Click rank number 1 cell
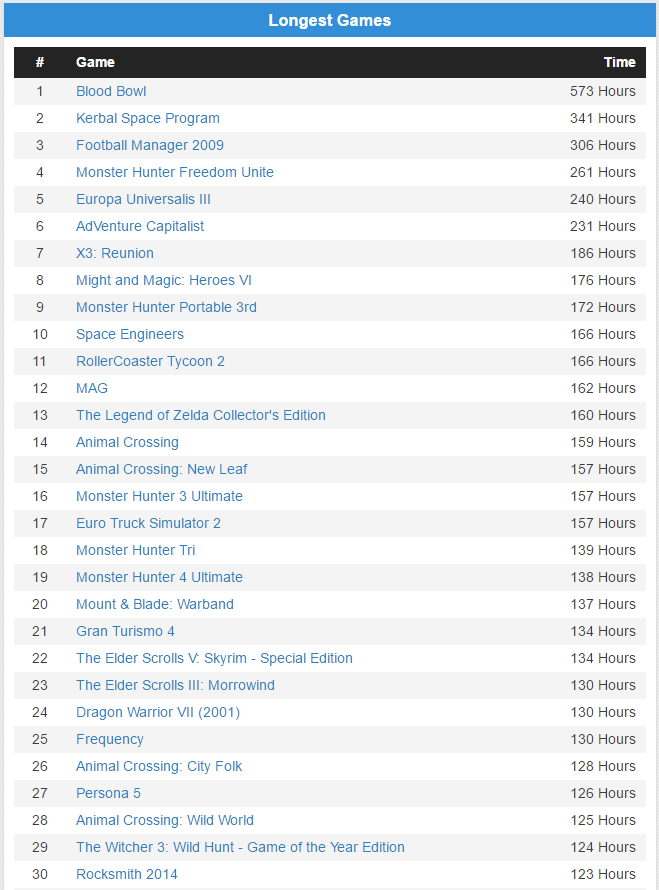 pos(40,91)
